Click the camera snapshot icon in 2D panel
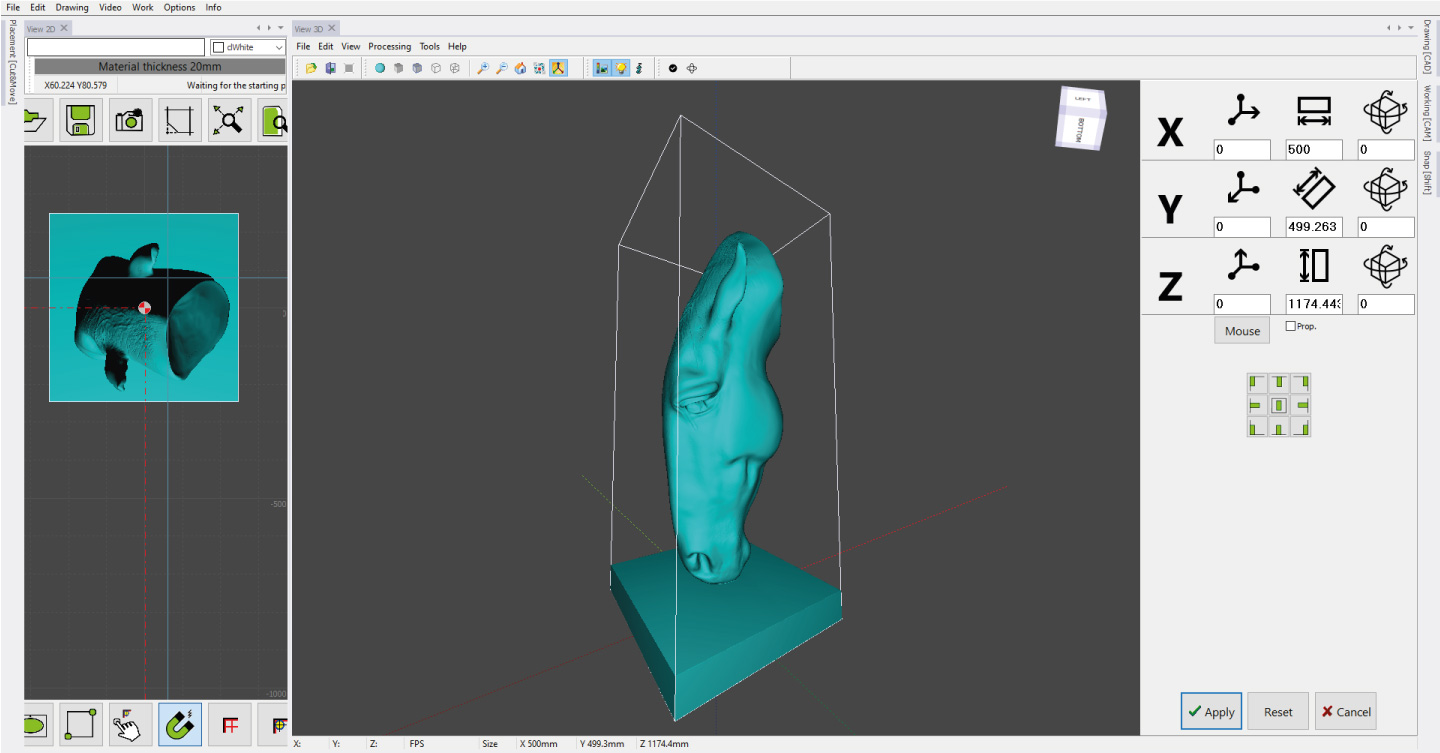 pyautogui.click(x=131, y=121)
